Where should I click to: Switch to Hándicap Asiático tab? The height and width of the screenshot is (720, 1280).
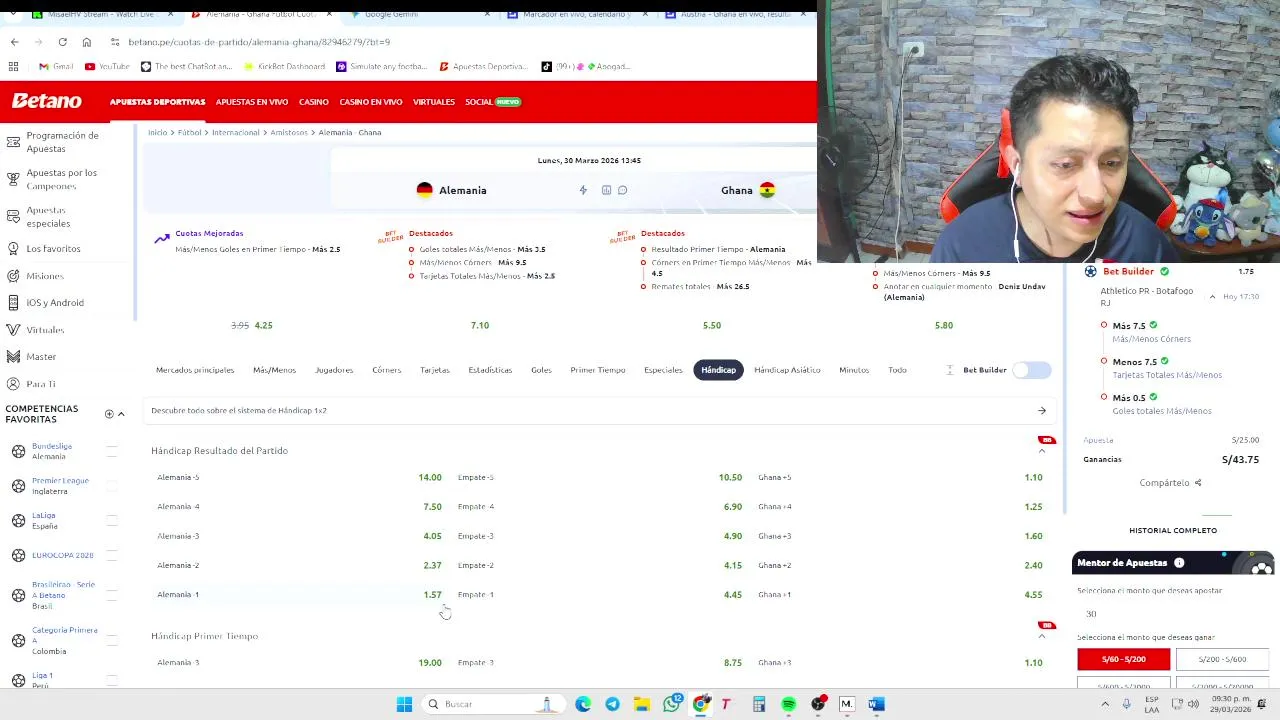(x=787, y=370)
